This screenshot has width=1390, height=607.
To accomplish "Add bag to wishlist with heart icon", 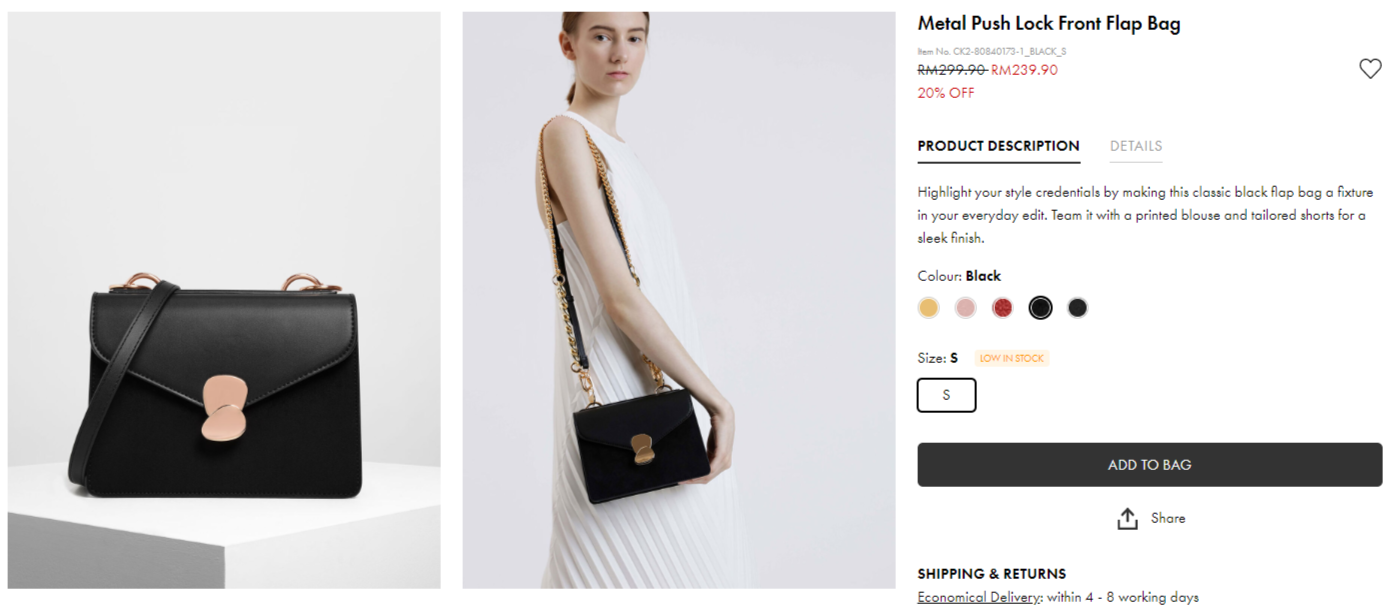I will (x=1370, y=69).
